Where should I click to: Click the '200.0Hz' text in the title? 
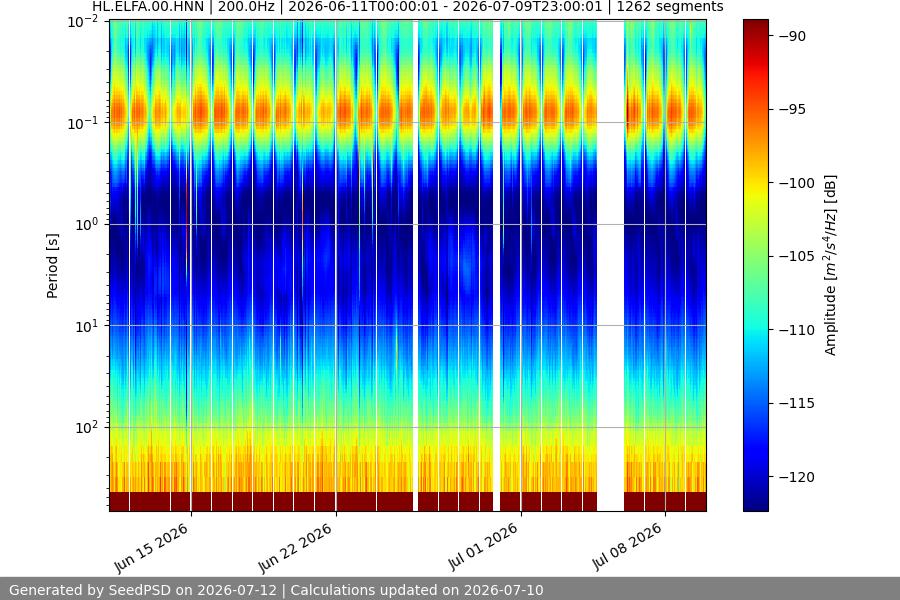tap(246, 7)
